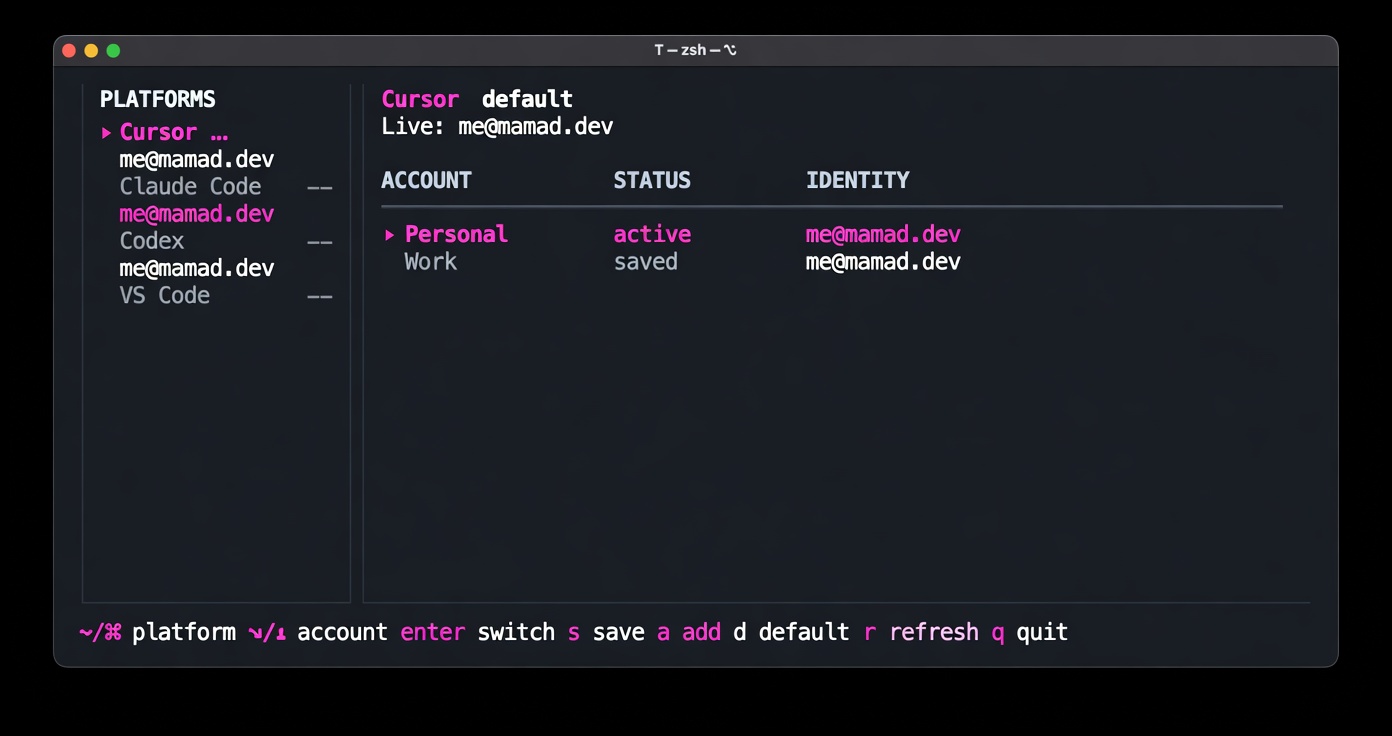Viewport: 1392px width, 736px height.
Task: Click the ACCOUNT column header
Action: pyautogui.click(x=426, y=180)
